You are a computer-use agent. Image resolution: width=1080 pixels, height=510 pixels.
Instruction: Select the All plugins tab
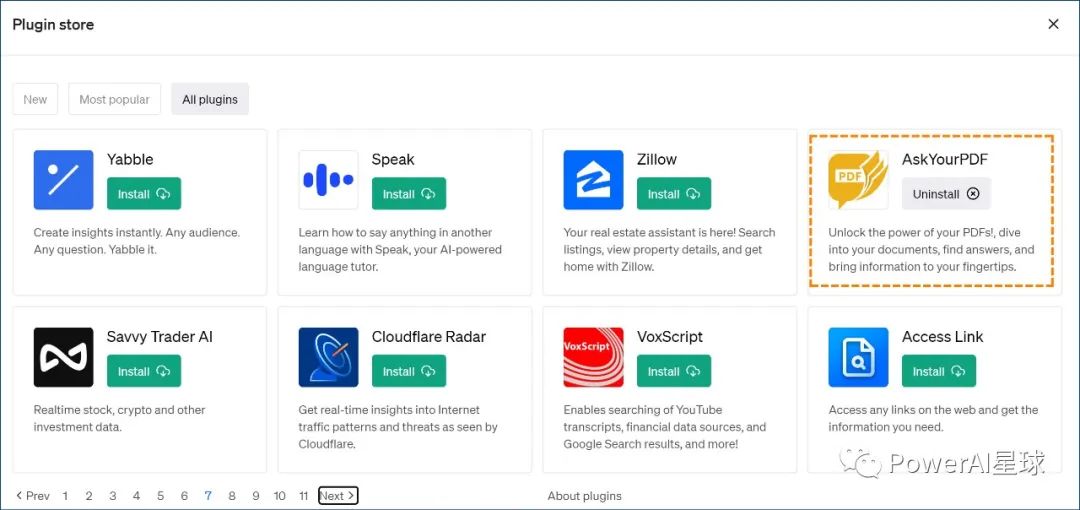[x=210, y=99]
